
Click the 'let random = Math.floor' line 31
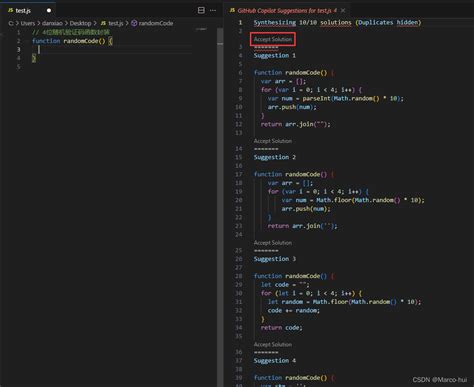pos(344,302)
